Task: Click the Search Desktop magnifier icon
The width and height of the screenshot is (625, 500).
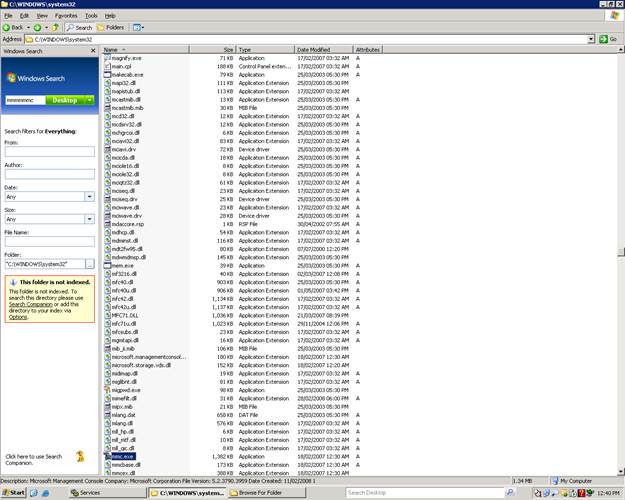Action: (510, 492)
